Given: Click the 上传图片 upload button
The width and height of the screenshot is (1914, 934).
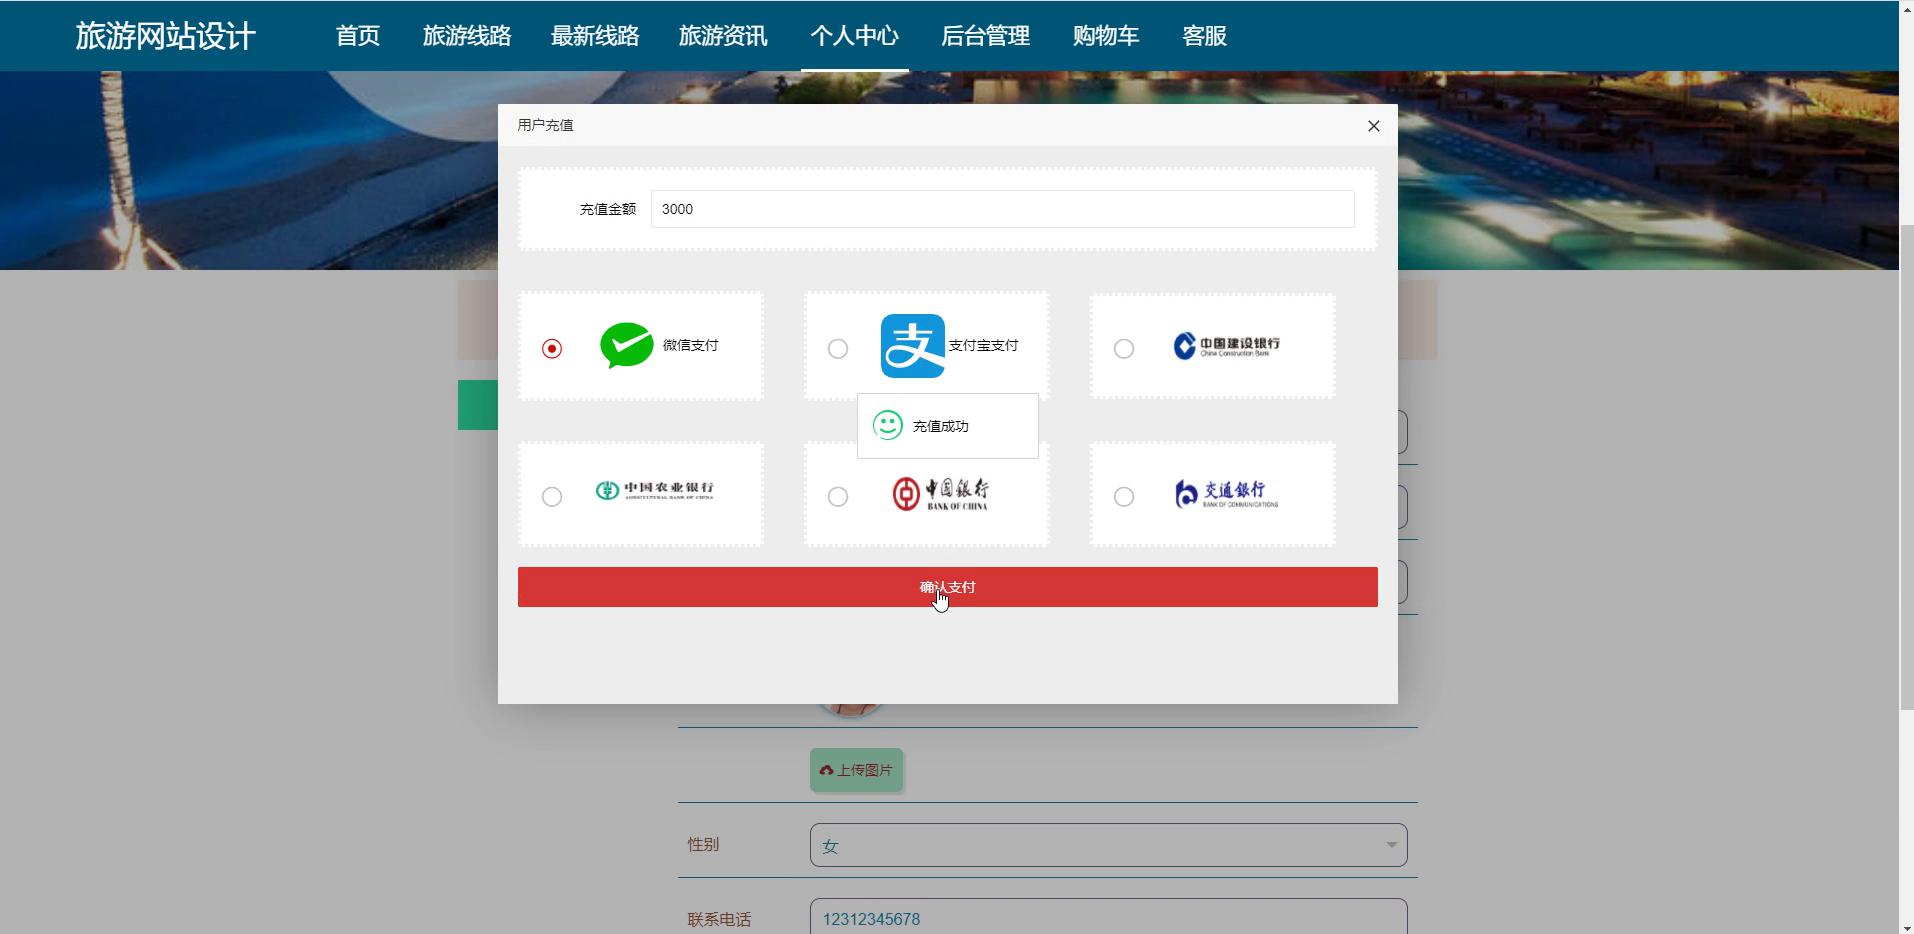Looking at the screenshot, I should [857, 770].
